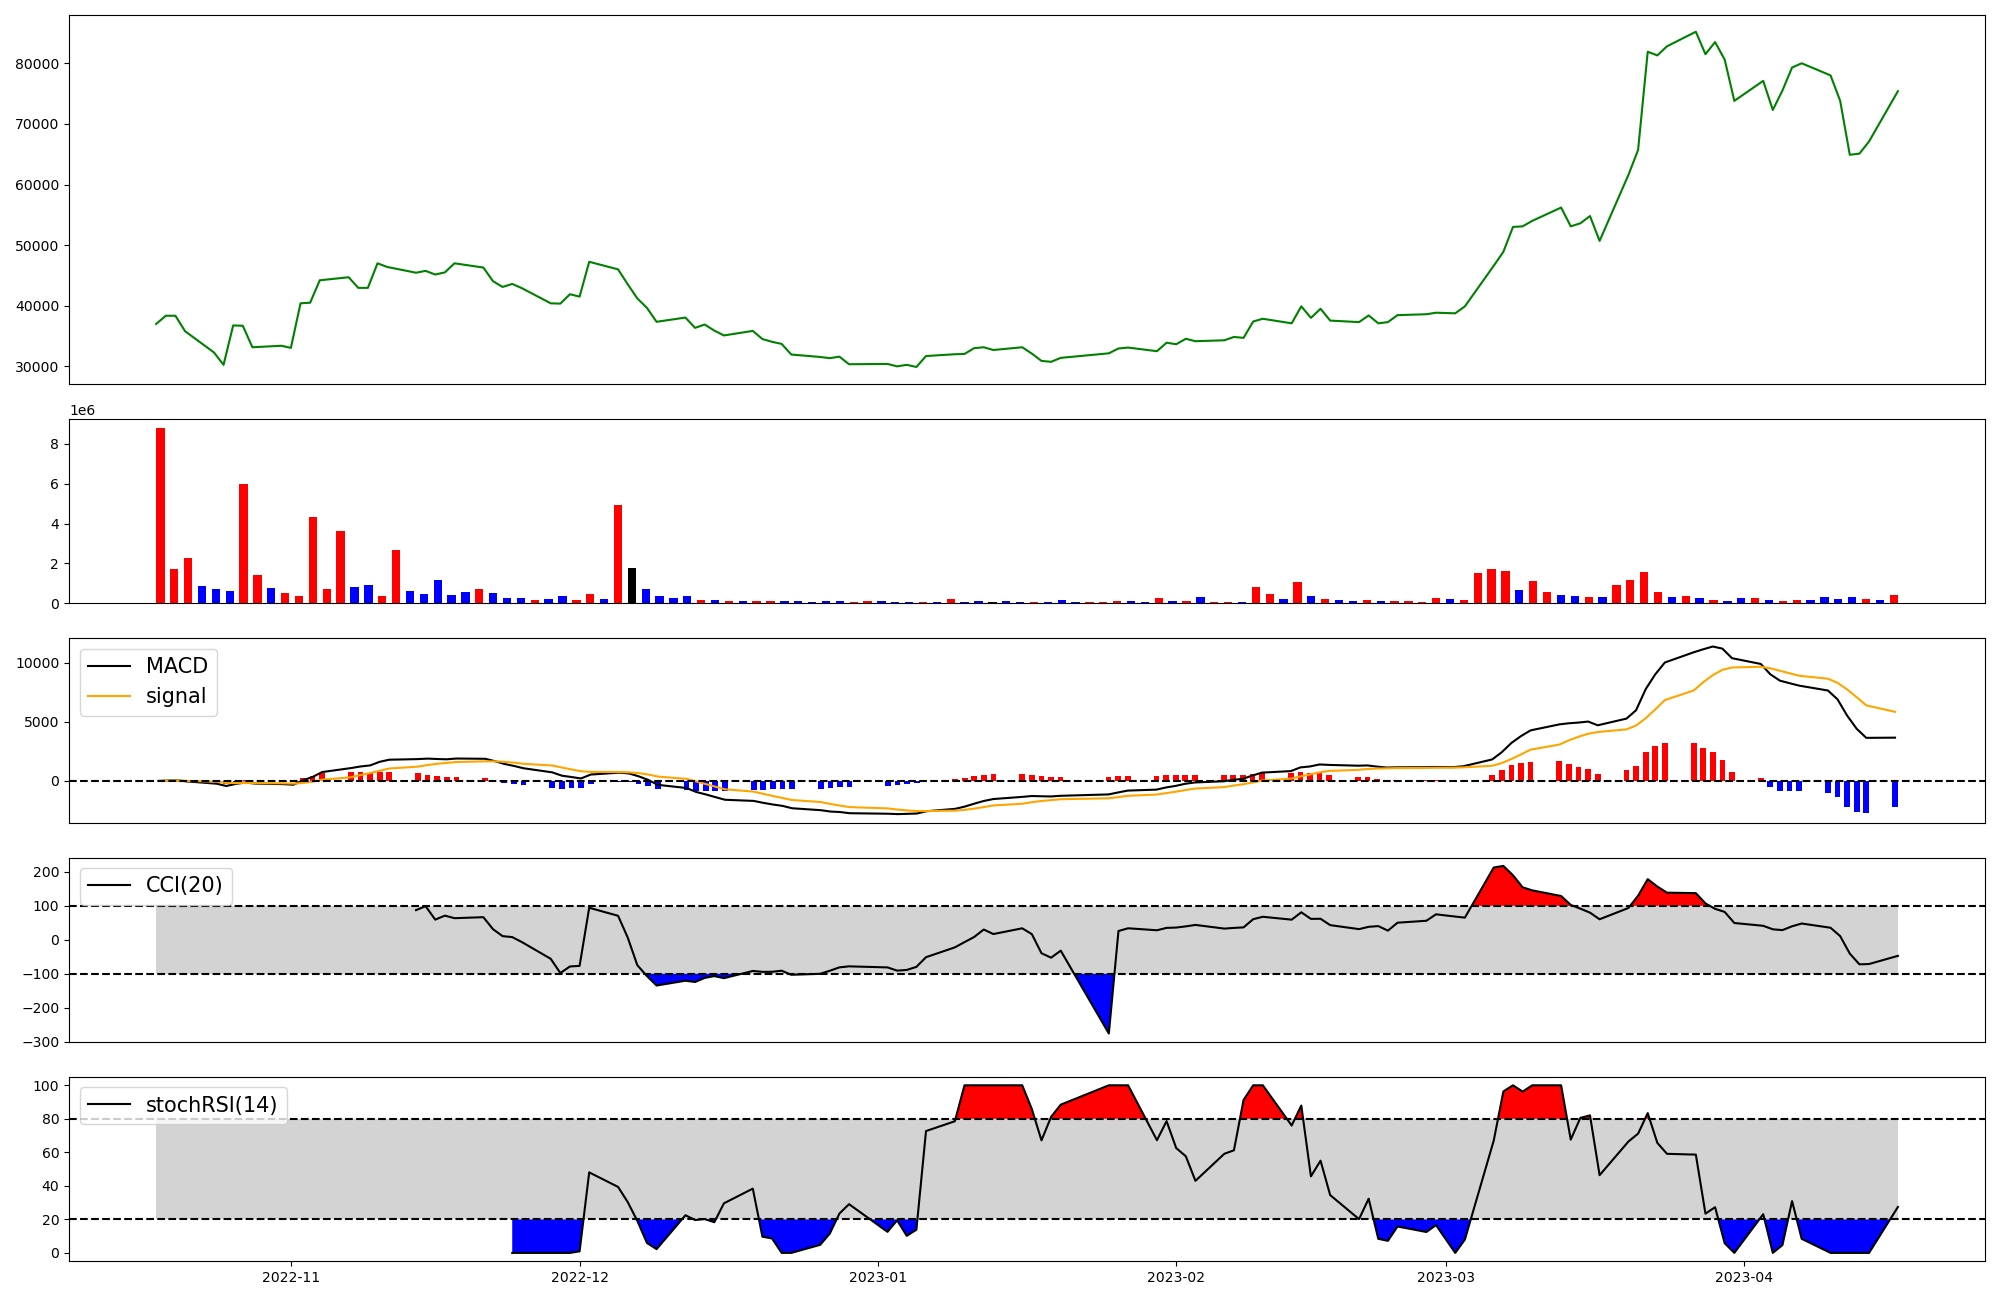Click the tallest red volume bar

pyautogui.click(x=160, y=515)
